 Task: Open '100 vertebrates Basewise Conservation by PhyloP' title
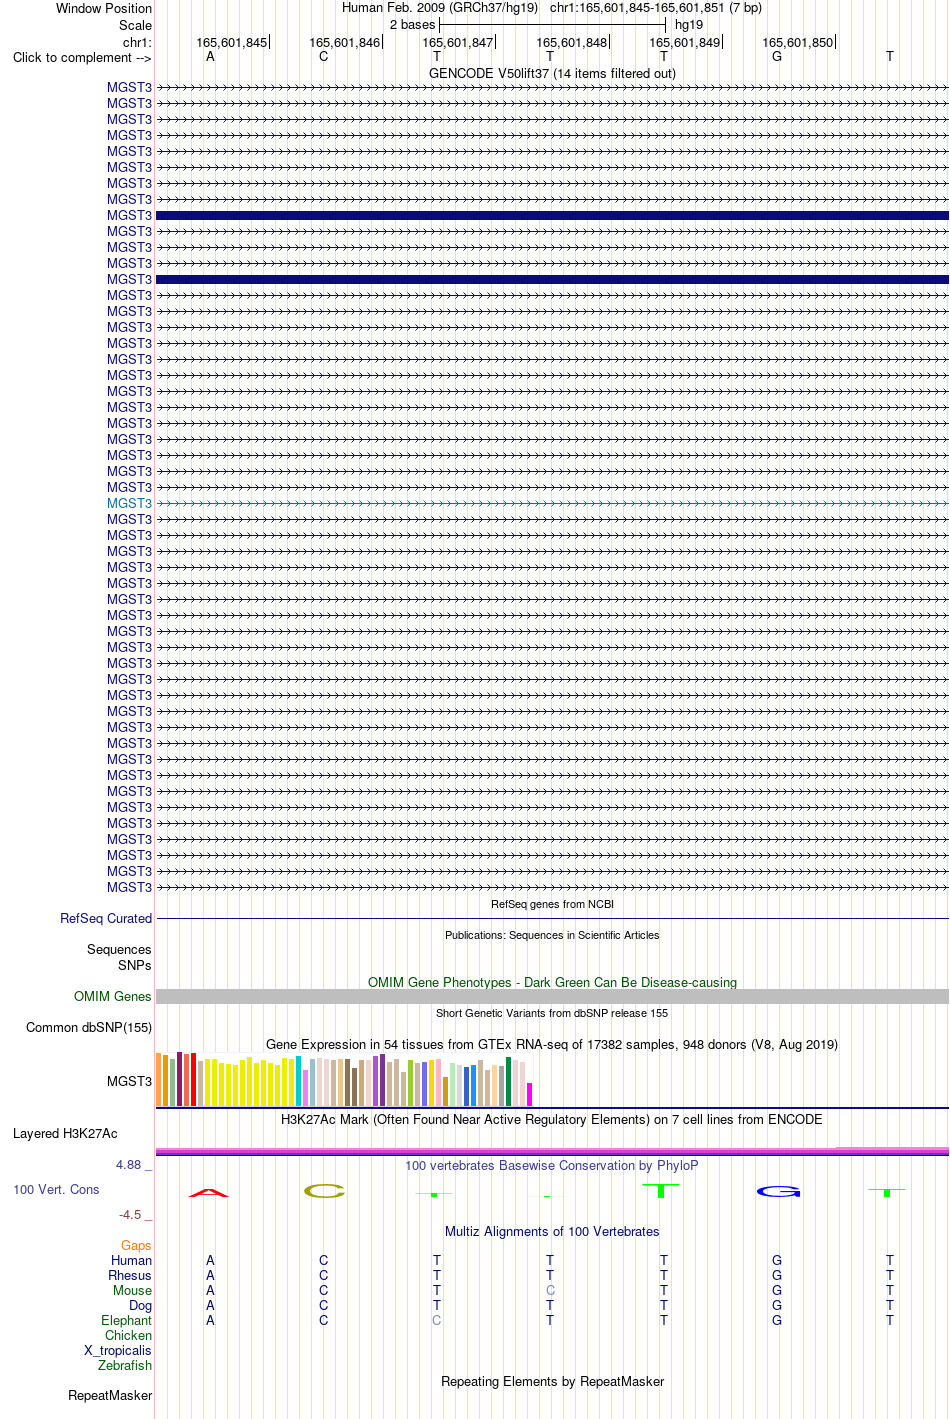tap(552, 1165)
